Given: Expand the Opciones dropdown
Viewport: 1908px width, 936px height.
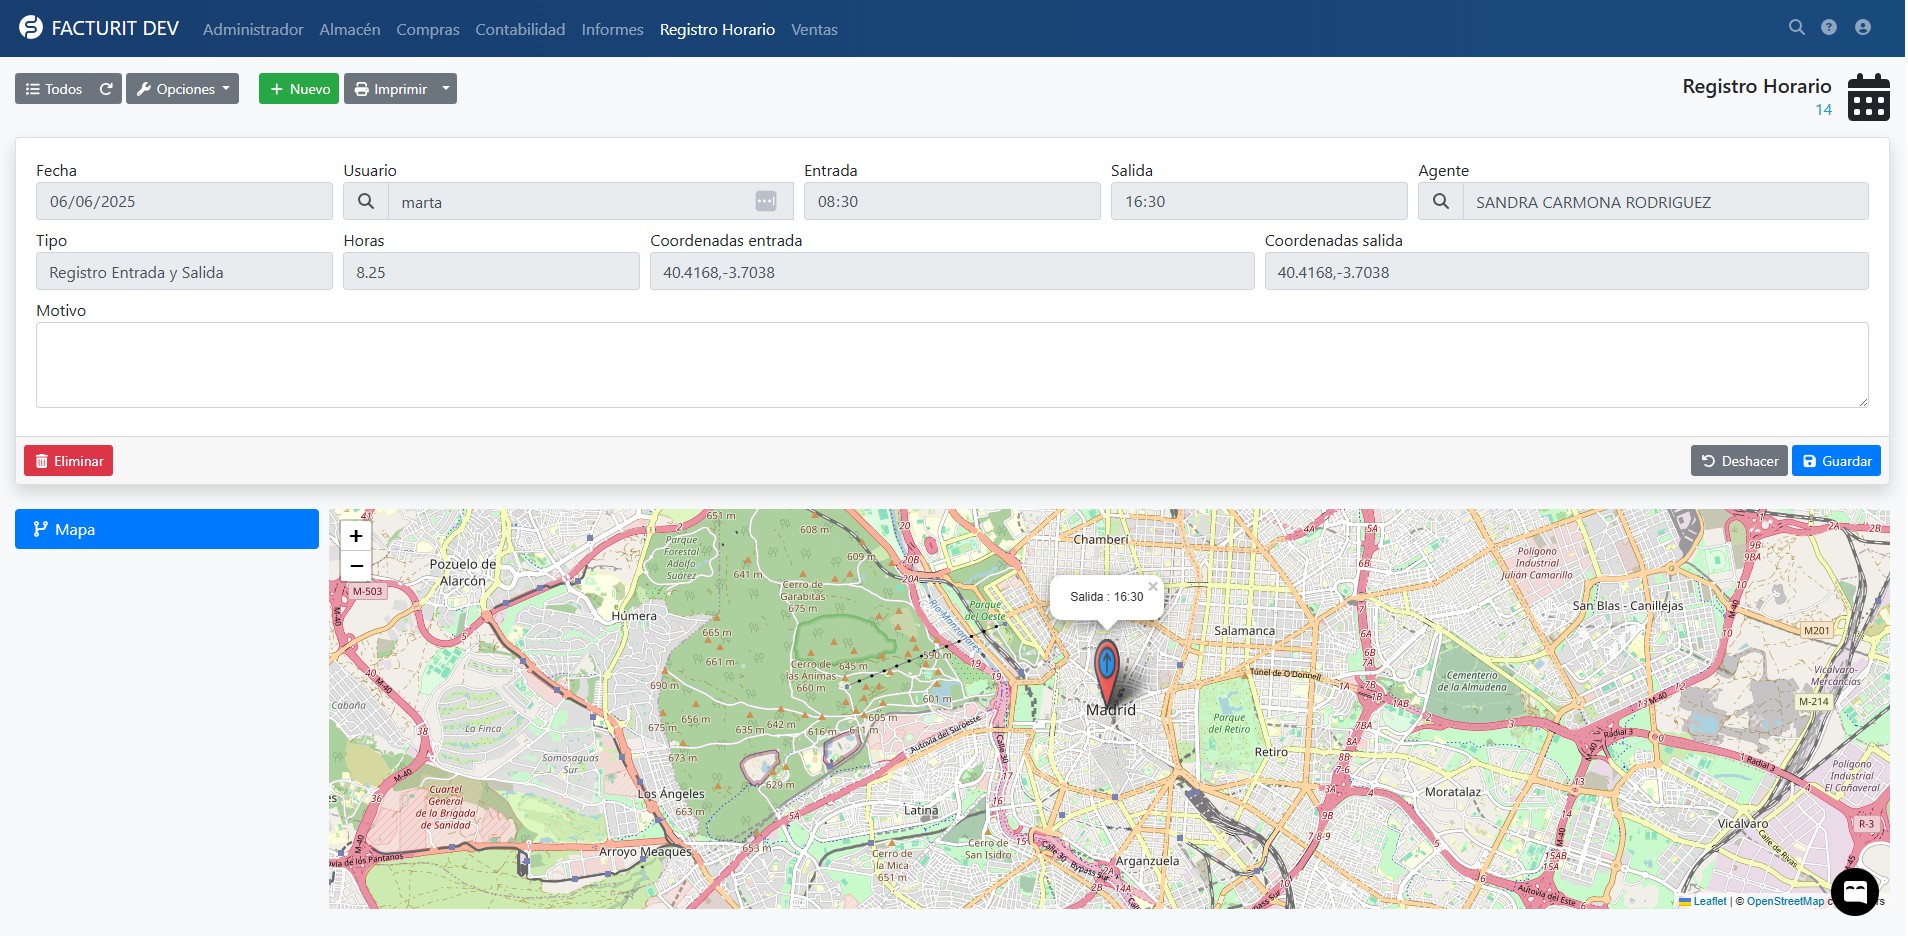Looking at the screenshot, I should point(183,89).
